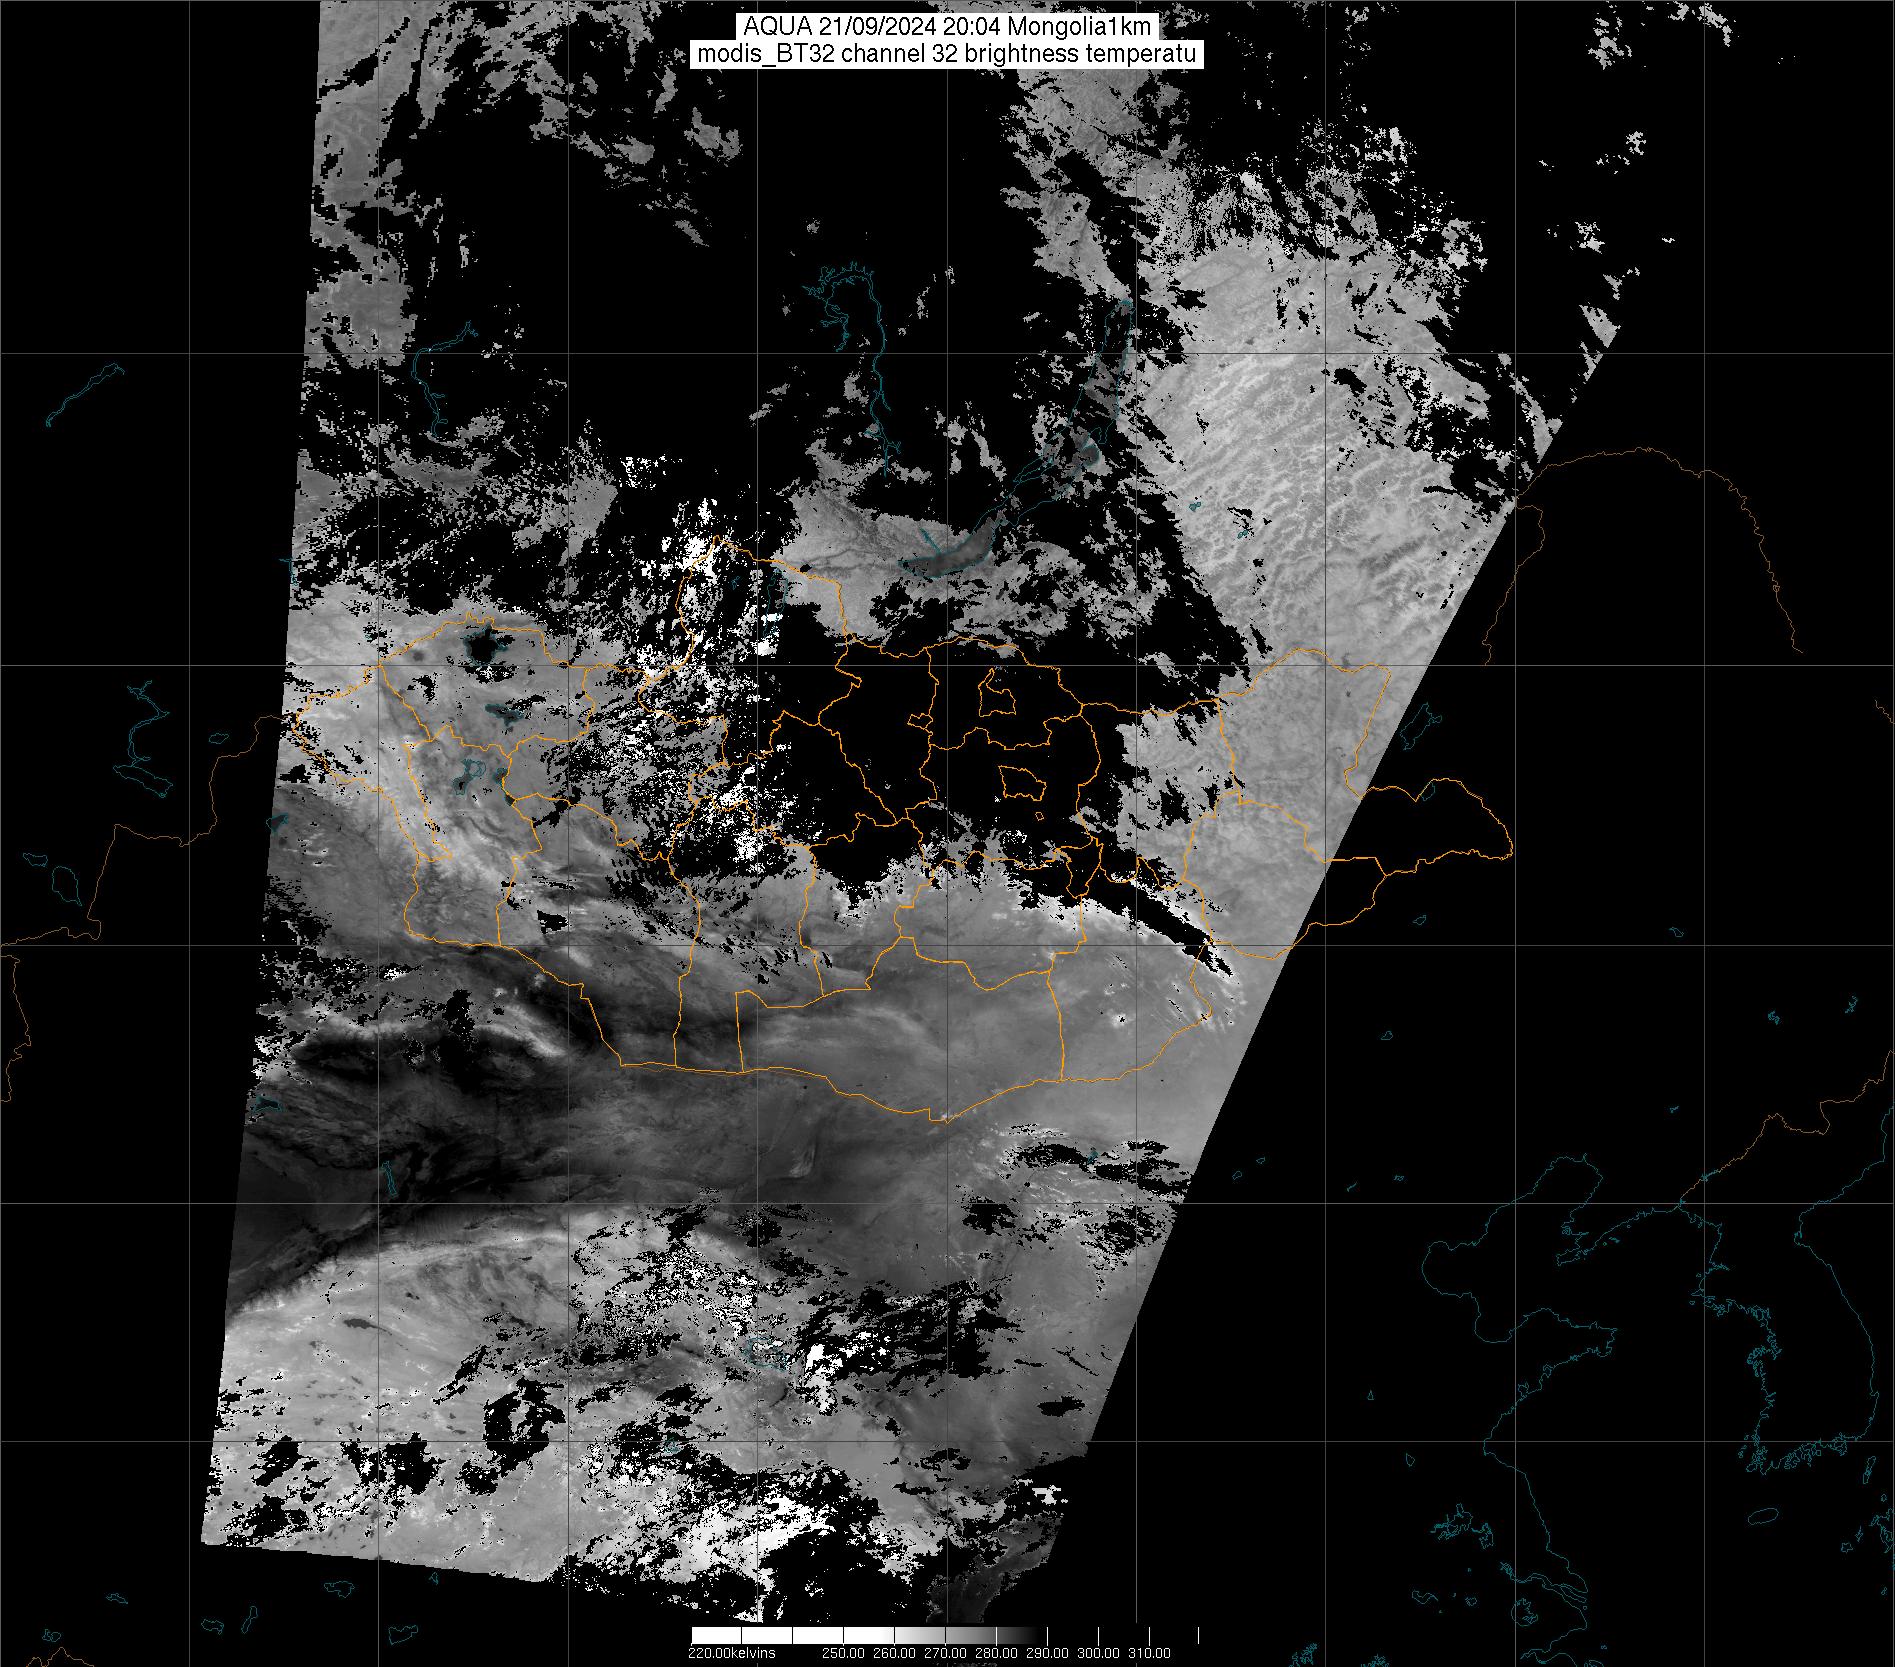Click the 290.00 scale label

point(1049,1653)
